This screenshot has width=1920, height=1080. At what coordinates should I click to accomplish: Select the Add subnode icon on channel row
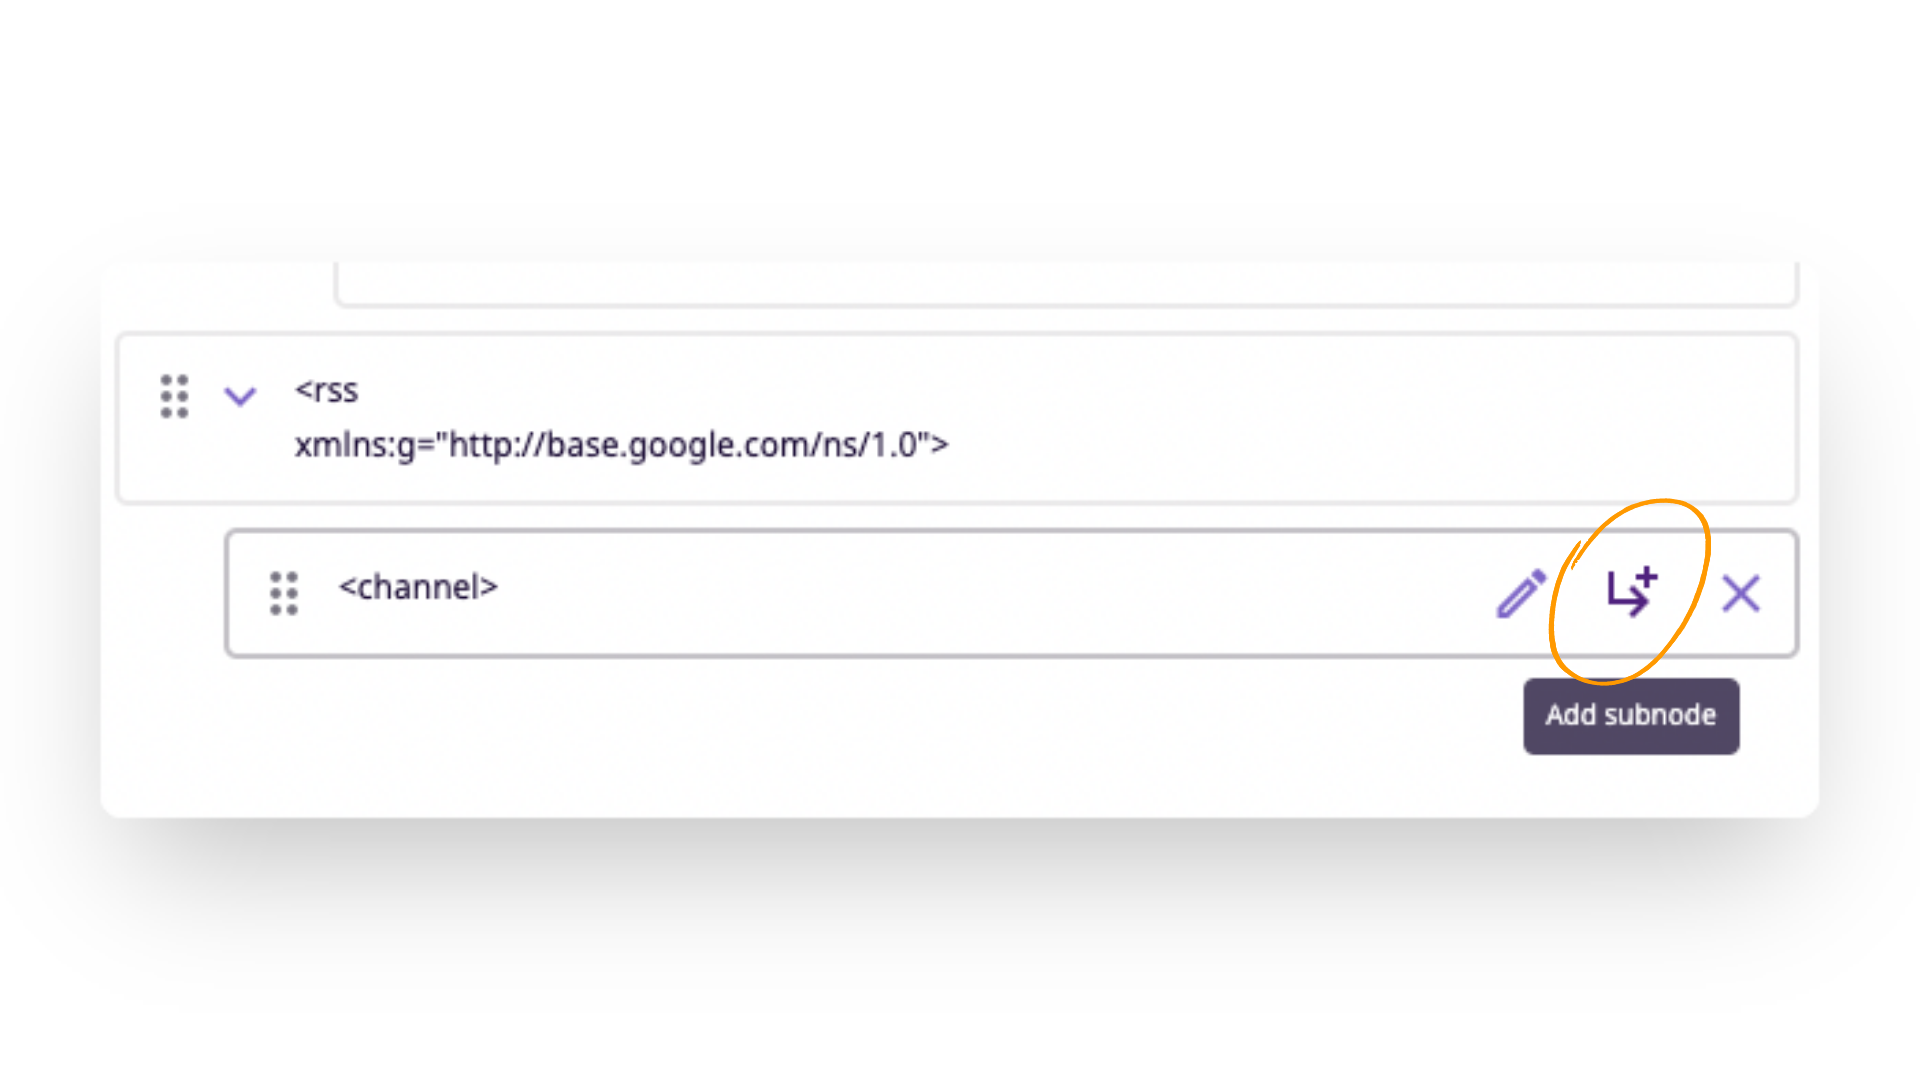[x=1630, y=592]
